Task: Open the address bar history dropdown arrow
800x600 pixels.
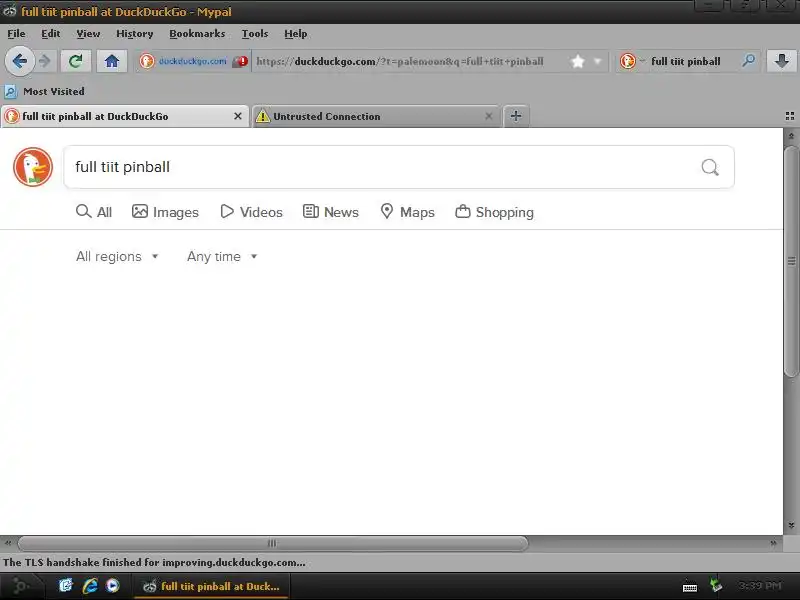Action: tap(597, 62)
